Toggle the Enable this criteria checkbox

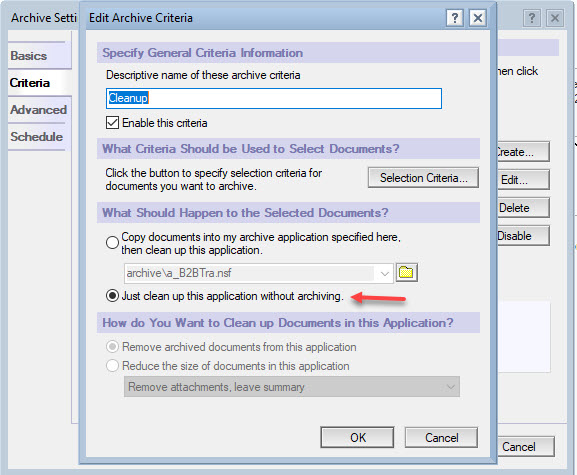(112, 123)
